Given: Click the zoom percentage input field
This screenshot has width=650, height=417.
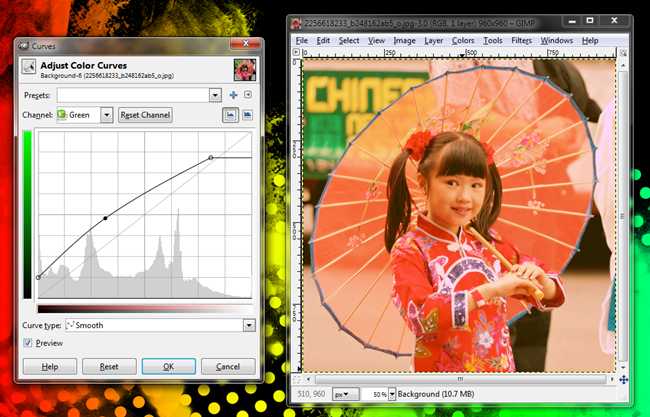Looking at the screenshot, I should tap(375, 394).
